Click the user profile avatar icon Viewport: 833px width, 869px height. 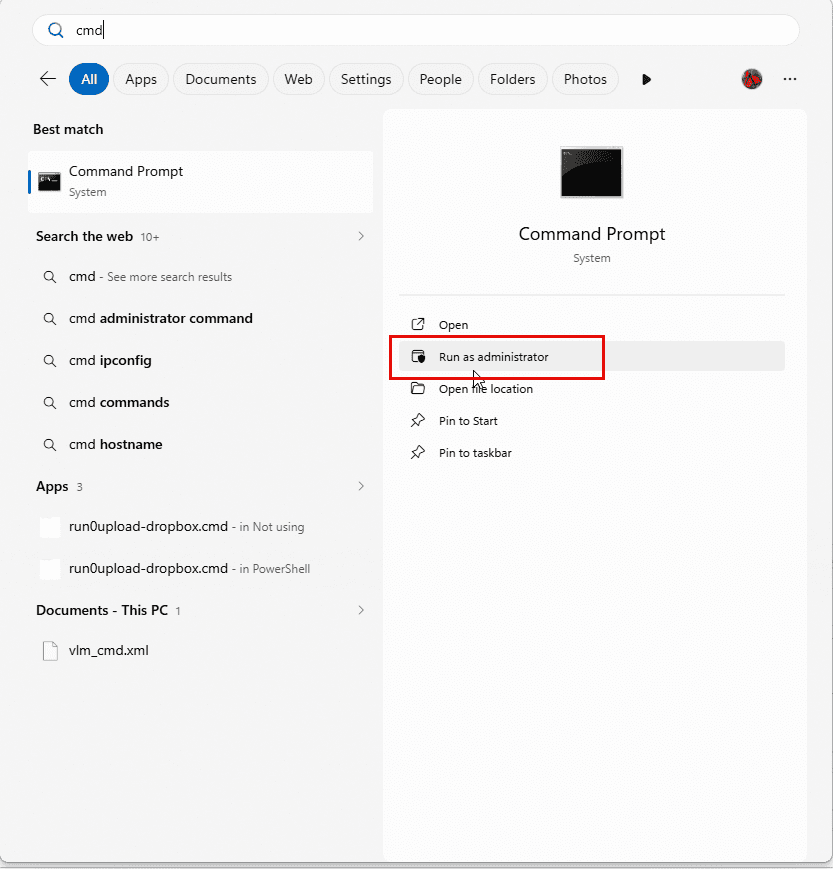[752, 79]
